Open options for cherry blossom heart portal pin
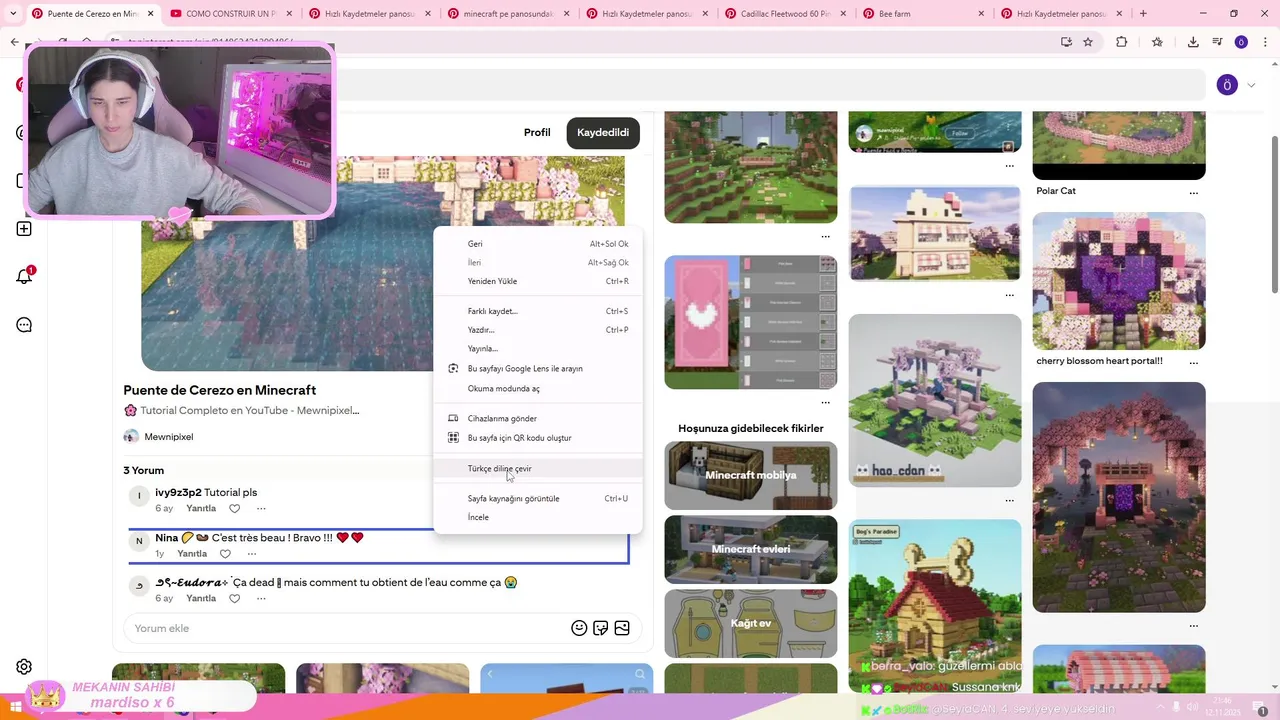 tap(1193, 362)
